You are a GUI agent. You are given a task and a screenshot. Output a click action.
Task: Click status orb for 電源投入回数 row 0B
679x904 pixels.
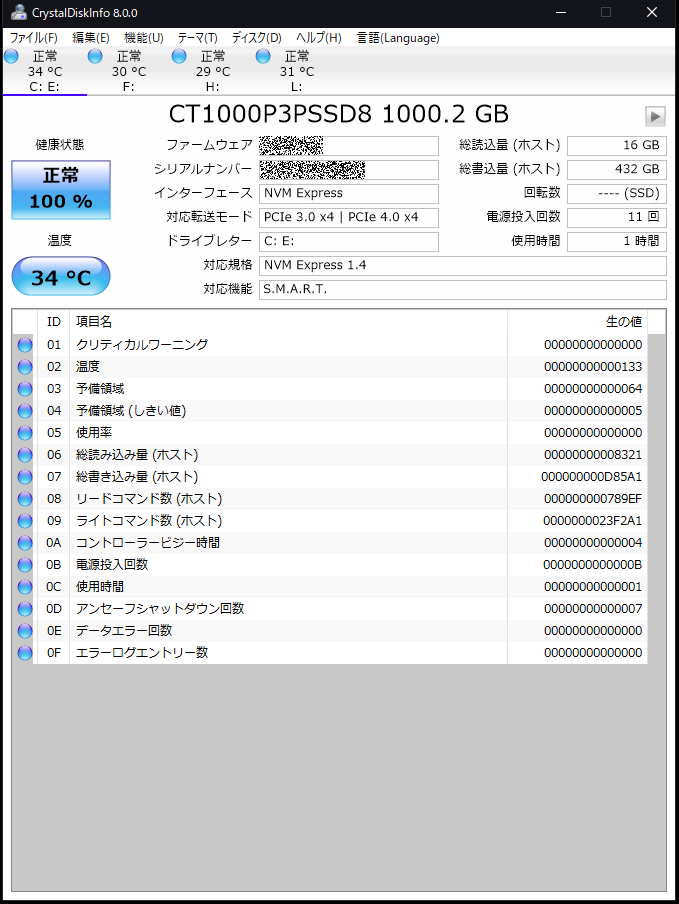click(25, 564)
